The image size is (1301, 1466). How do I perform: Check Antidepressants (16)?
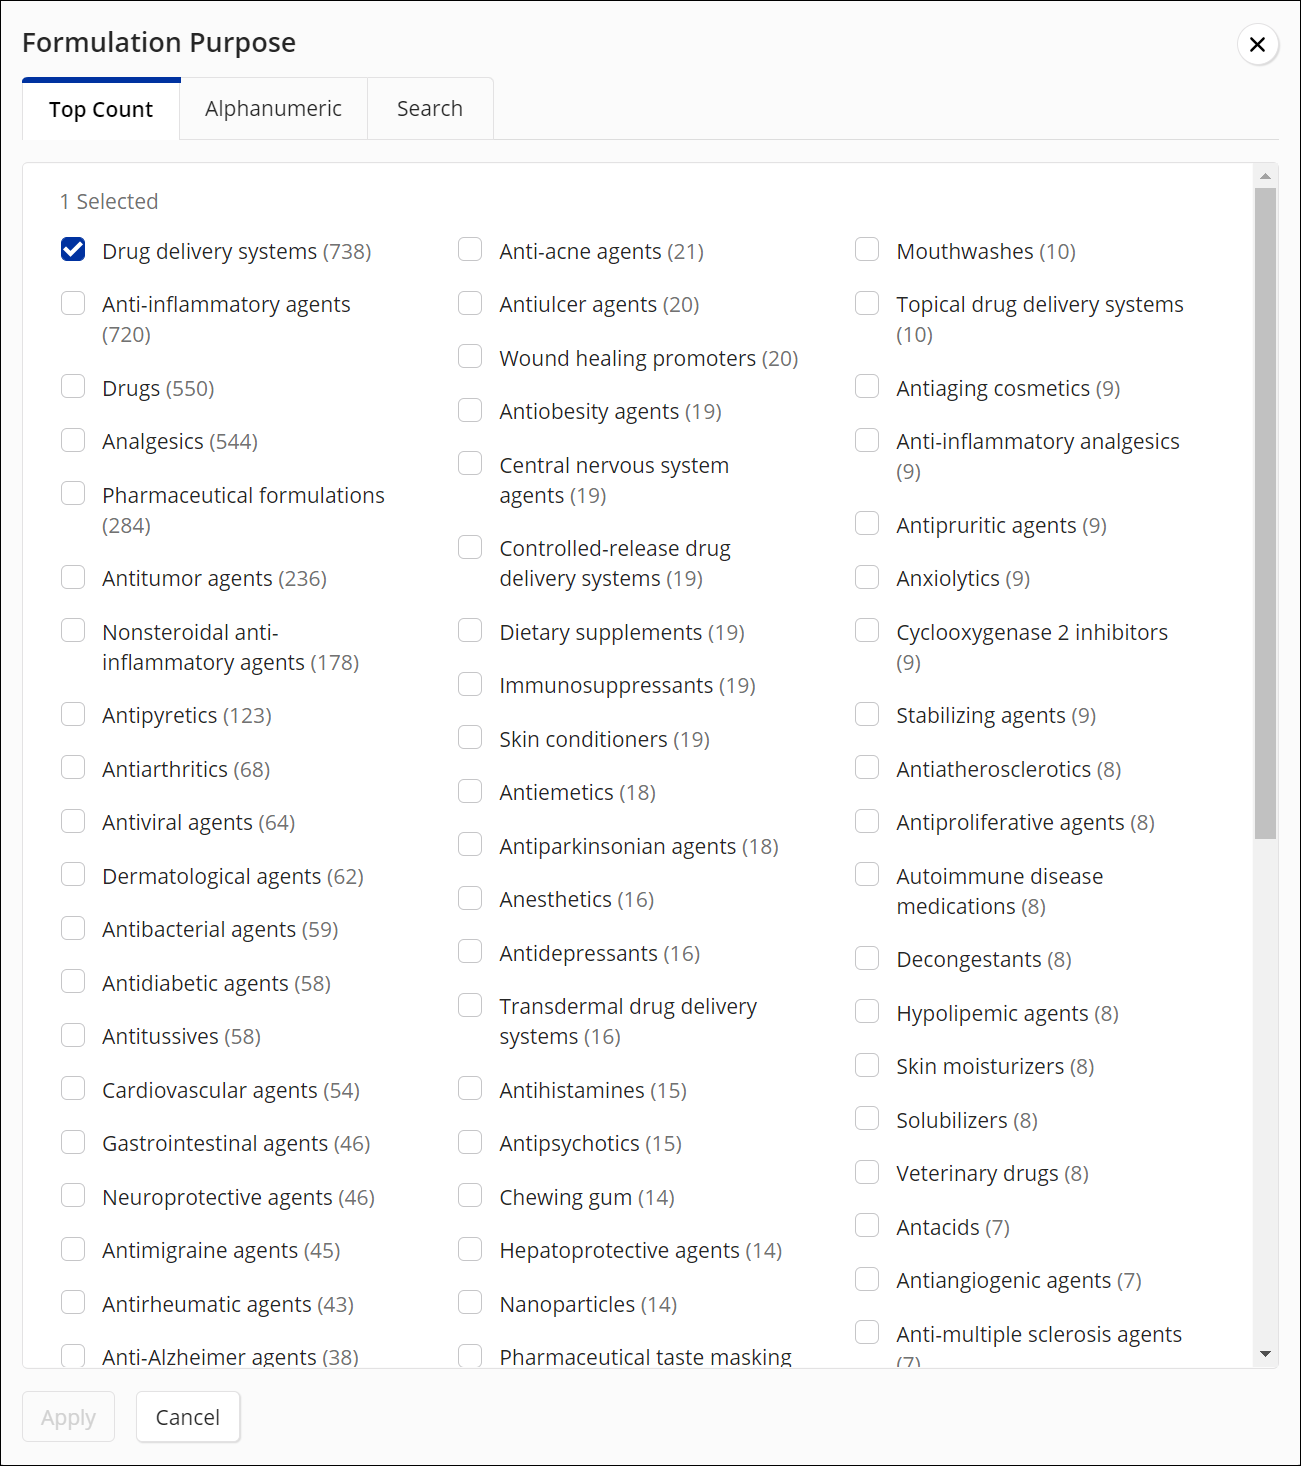[470, 951]
